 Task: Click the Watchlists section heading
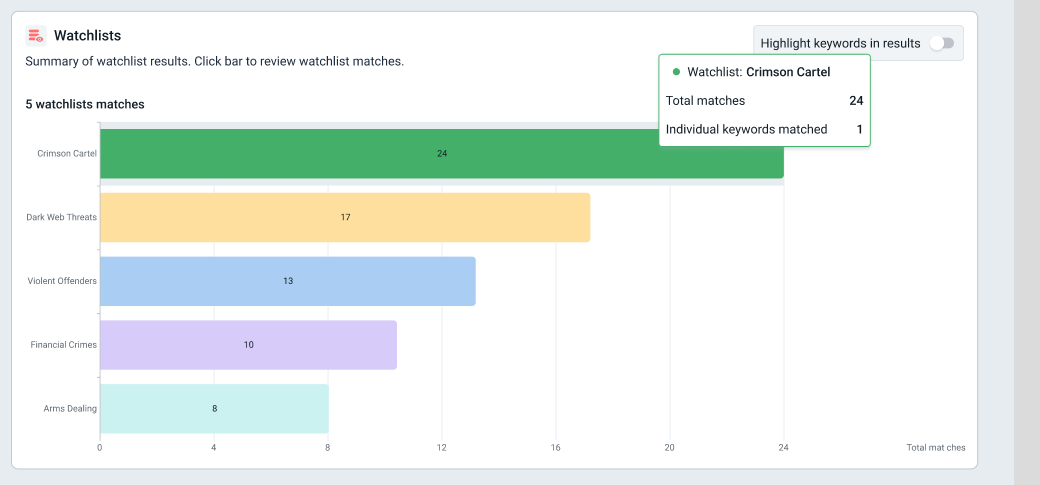tap(87, 36)
